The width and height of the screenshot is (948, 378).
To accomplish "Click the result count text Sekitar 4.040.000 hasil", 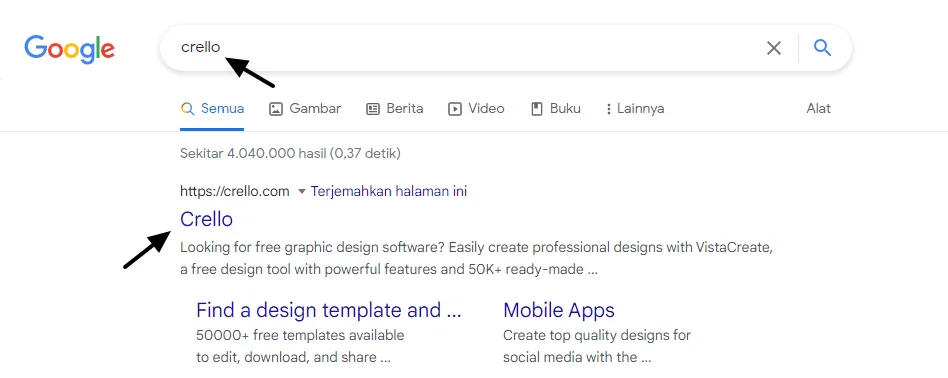I will pos(290,154).
